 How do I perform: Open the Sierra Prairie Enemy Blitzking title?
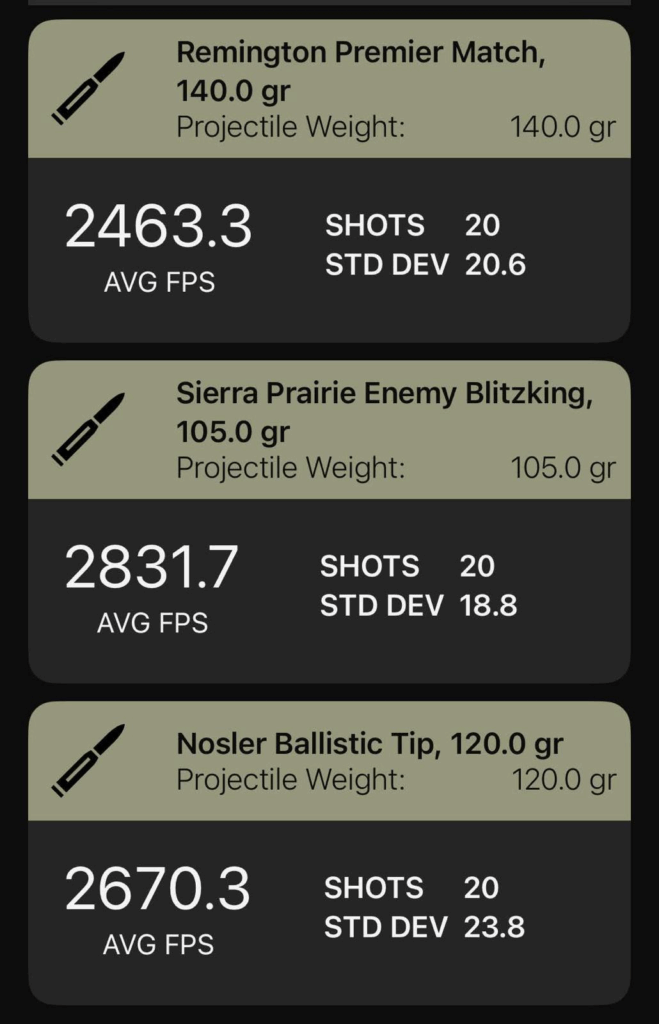[384, 412]
